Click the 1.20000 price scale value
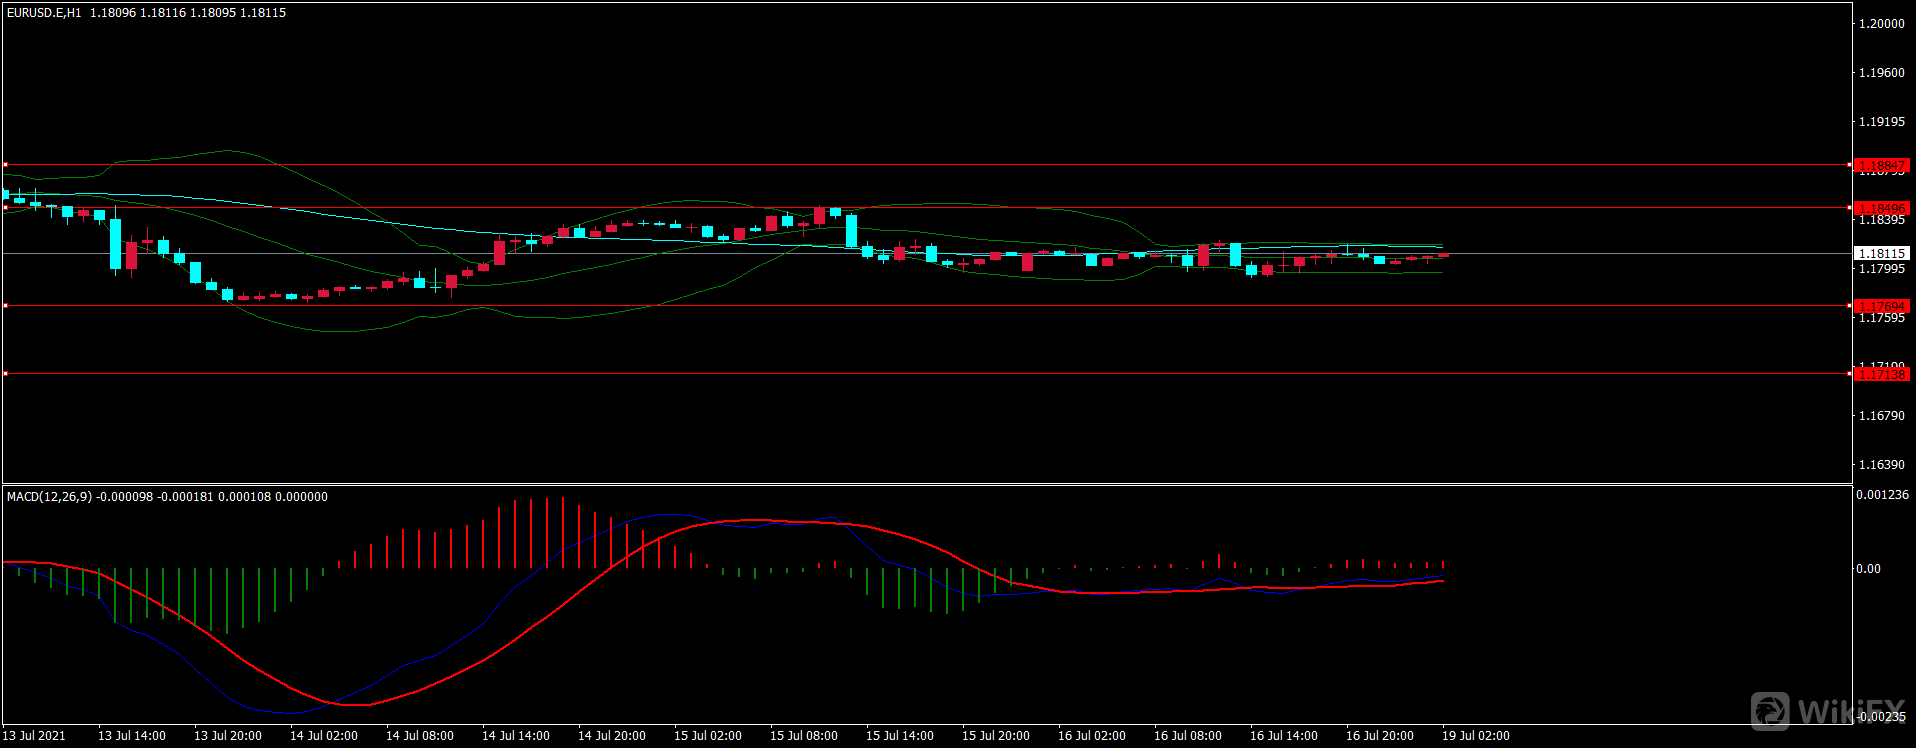 click(1881, 24)
